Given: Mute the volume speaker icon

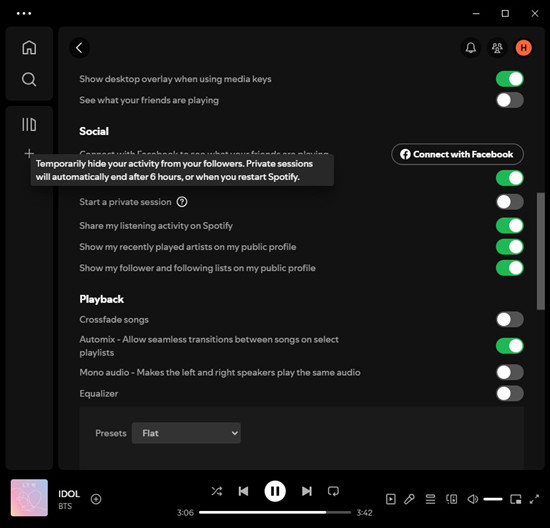Looking at the screenshot, I should click(x=473, y=499).
